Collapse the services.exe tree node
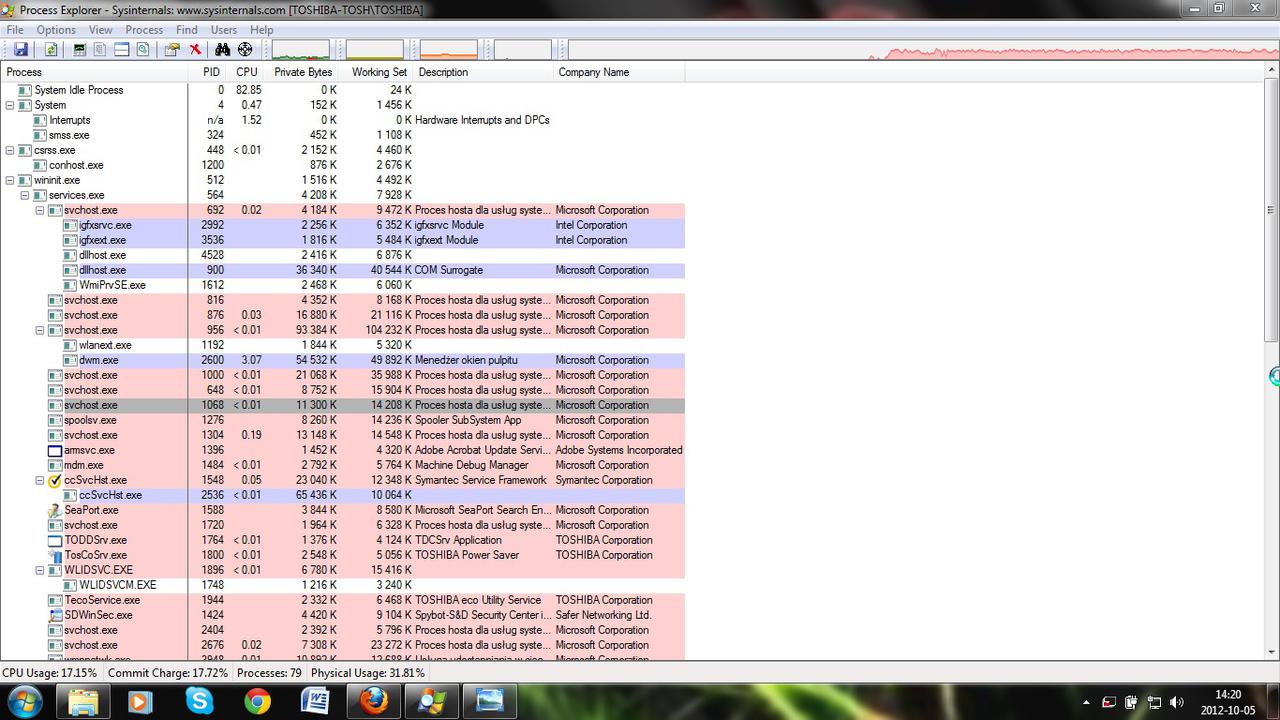Screen dimensions: 1280x720 25,195
